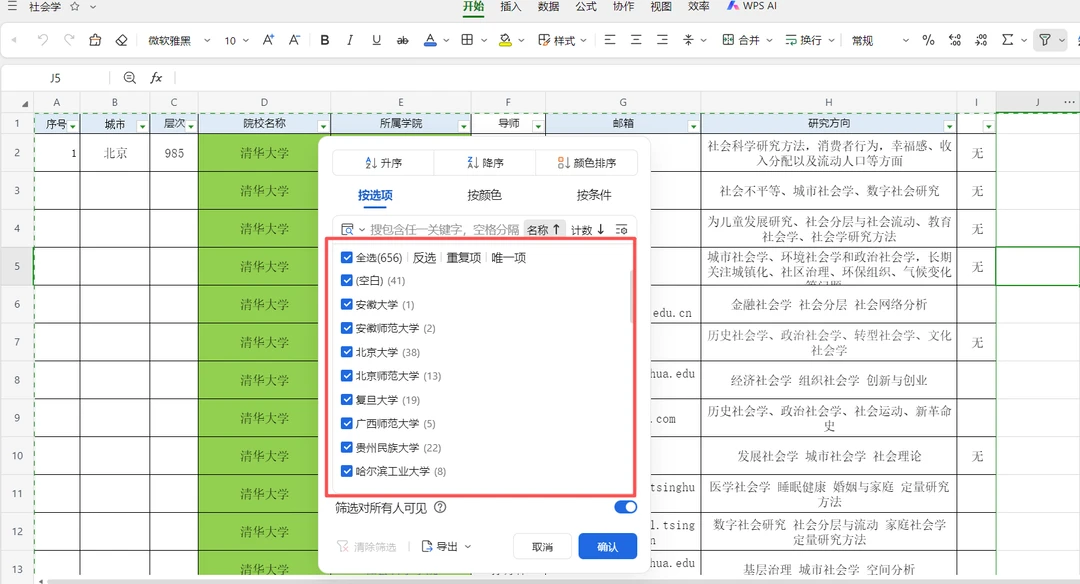The height and width of the screenshot is (584, 1080).
Task: Click the filter funnel icon in toolbar
Action: pos(1044,41)
